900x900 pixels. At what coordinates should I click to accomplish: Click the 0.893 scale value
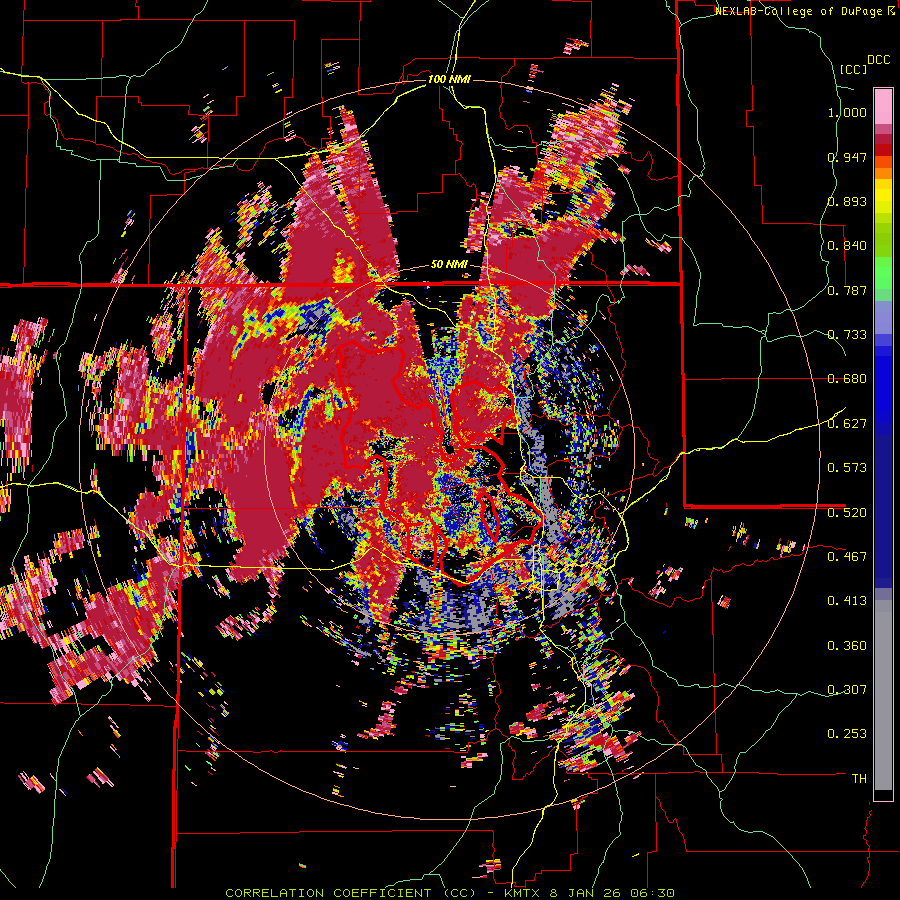coord(847,201)
